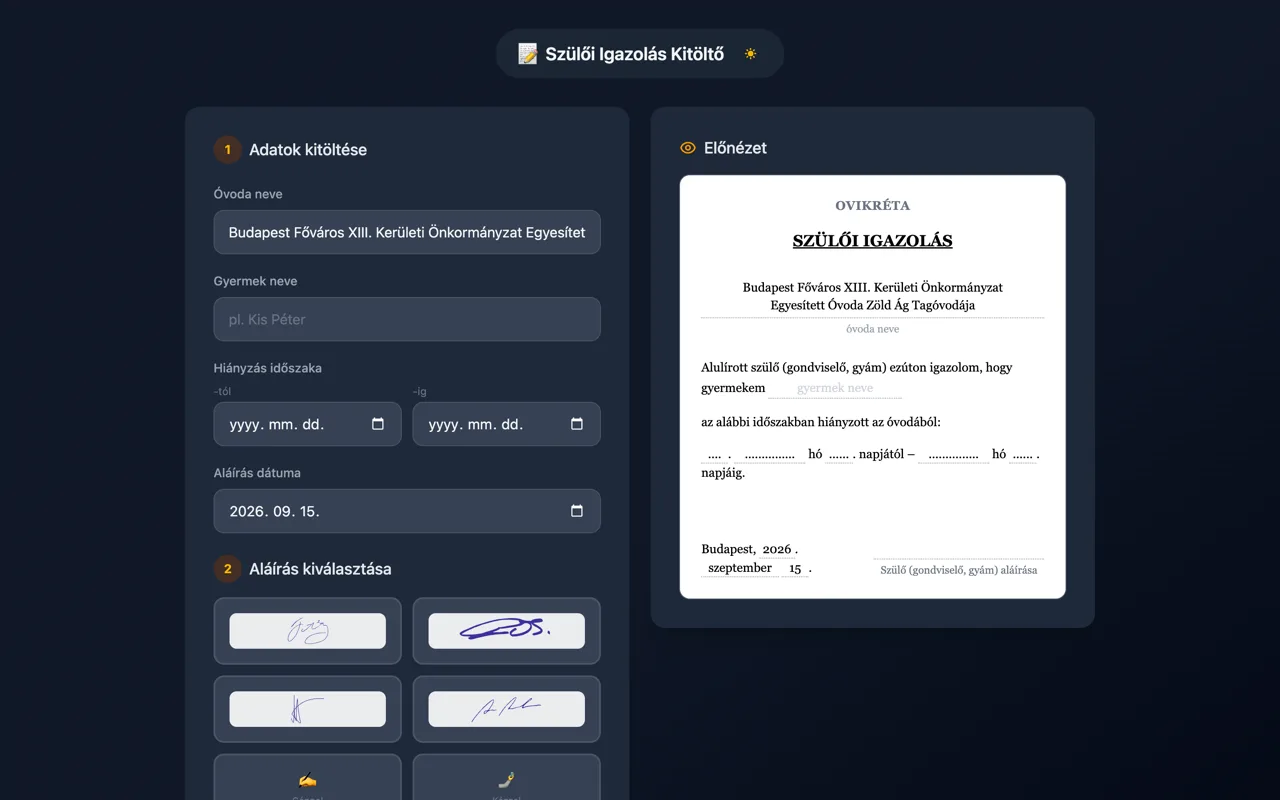
Task: Click the Szülői Igazolás Kitöltő title
Action: pyautogui.click(x=634, y=54)
